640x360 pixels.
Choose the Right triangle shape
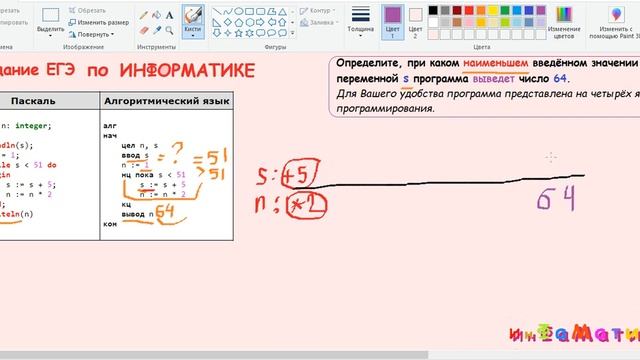point(217,22)
